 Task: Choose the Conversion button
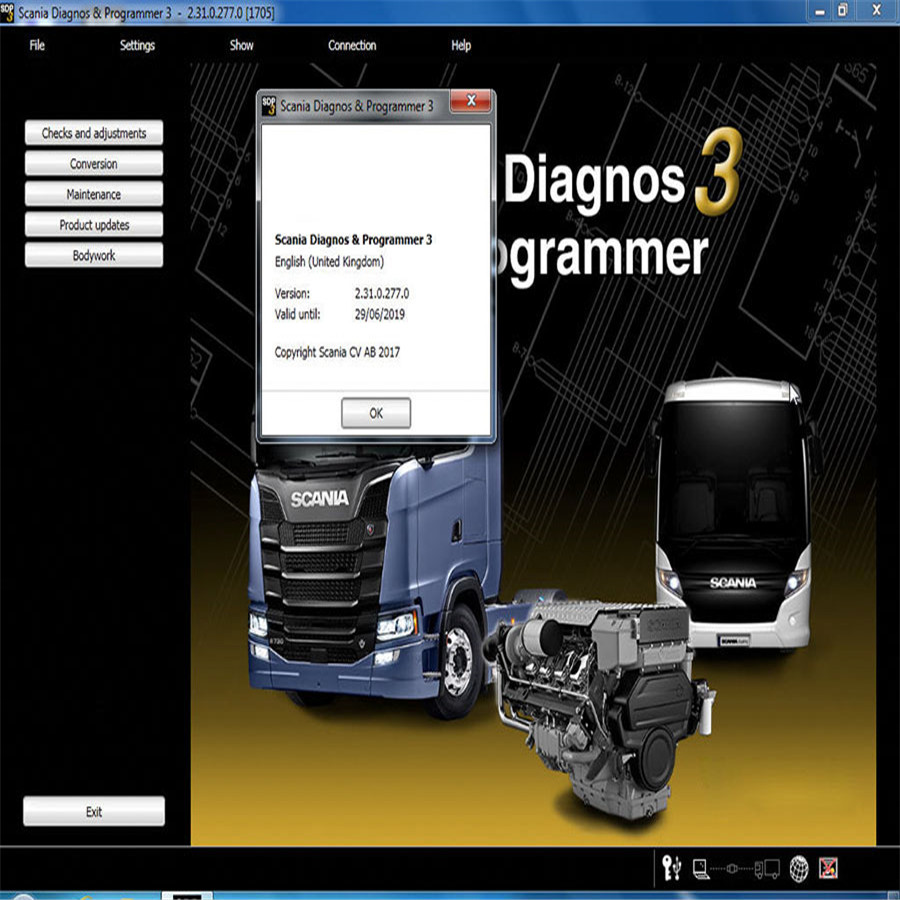94,164
